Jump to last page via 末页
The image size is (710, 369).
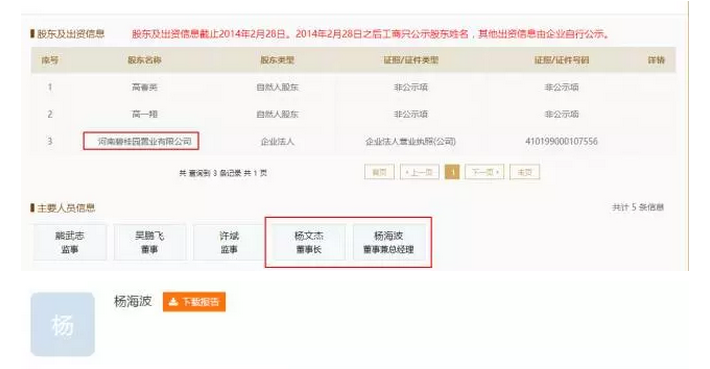click(x=525, y=172)
